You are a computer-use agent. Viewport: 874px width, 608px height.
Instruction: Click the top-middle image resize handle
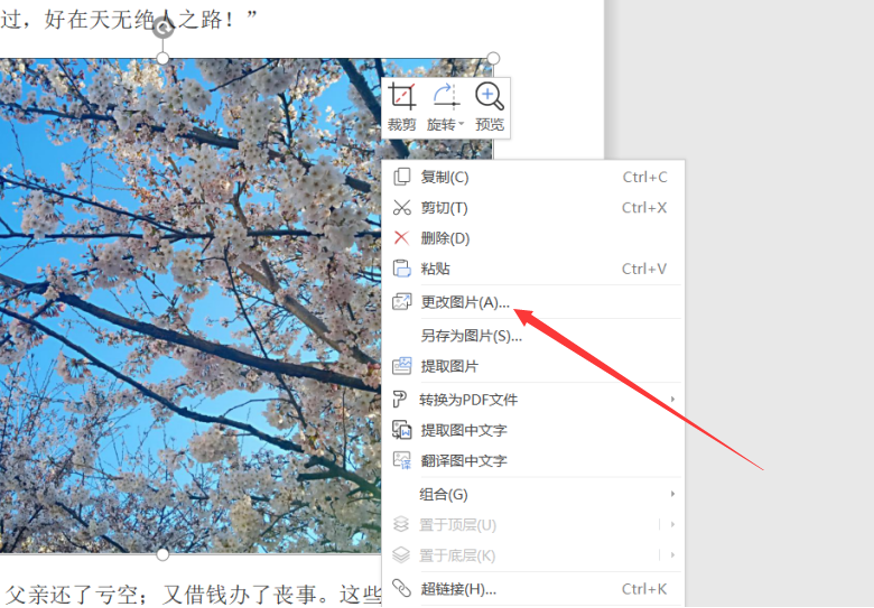click(x=163, y=58)
